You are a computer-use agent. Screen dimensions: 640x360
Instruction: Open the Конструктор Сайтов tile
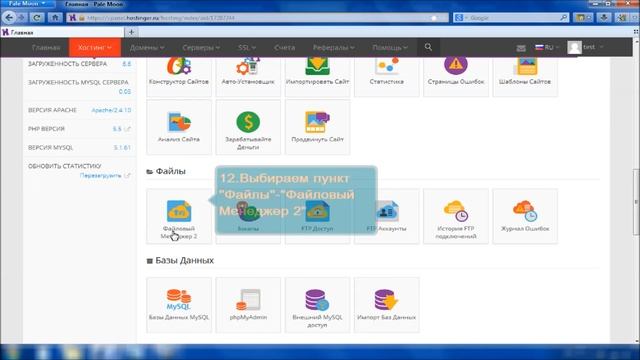tap(179, 76)
